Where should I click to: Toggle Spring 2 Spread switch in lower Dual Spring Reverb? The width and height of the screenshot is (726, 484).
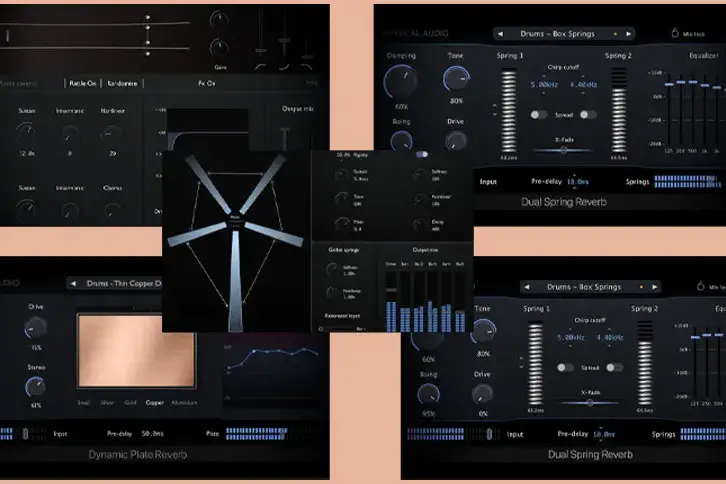click(614, 368)
